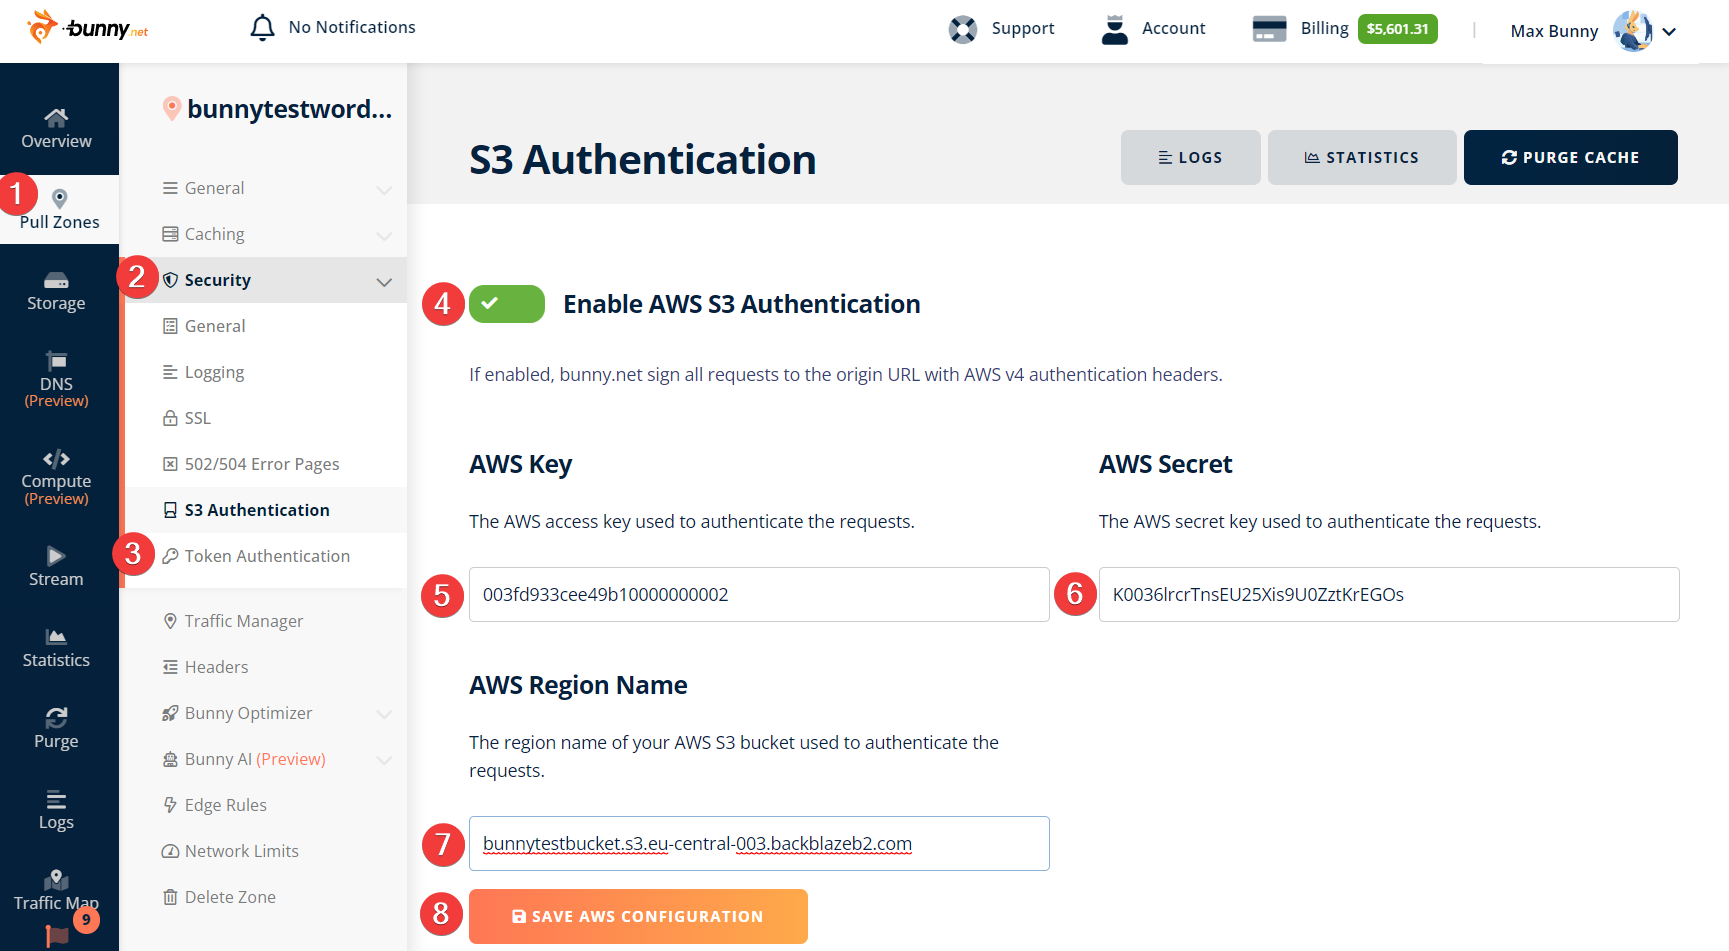Collapse the Security section chevron
The image size is (1729, 951).
pyautogui.click(x=384, y=282)
